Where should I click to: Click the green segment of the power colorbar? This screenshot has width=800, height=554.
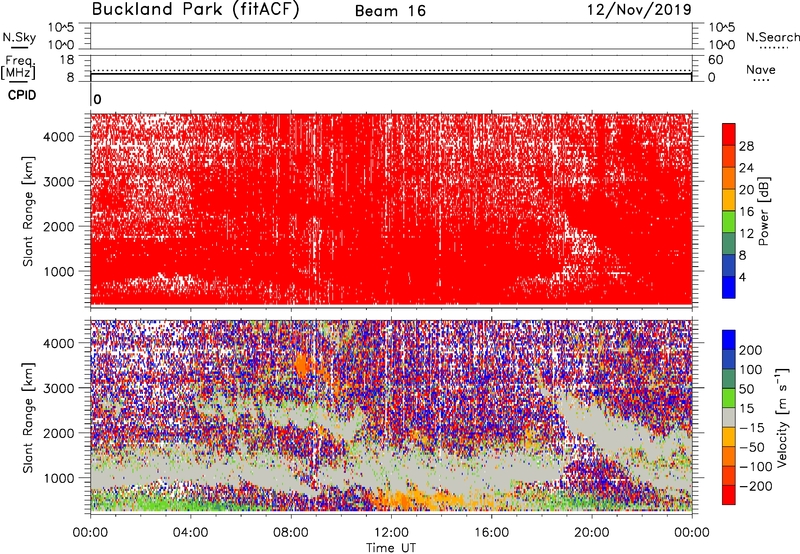pos(729,222)
